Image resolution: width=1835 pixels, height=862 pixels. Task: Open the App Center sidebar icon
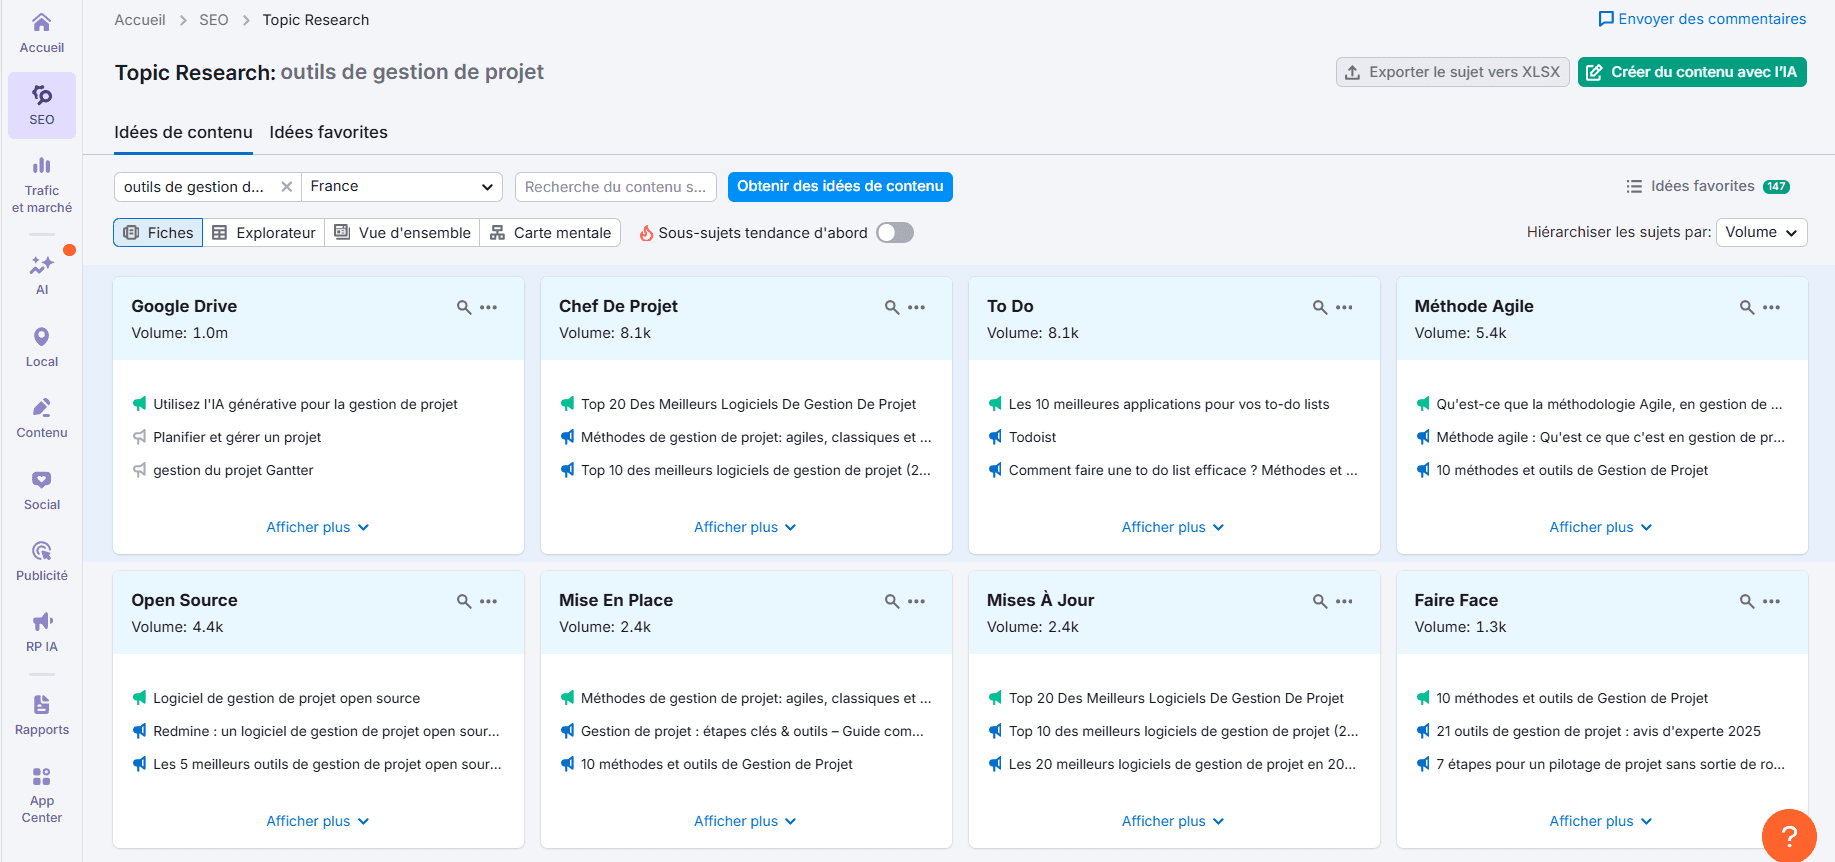click(x=41, y=794)
